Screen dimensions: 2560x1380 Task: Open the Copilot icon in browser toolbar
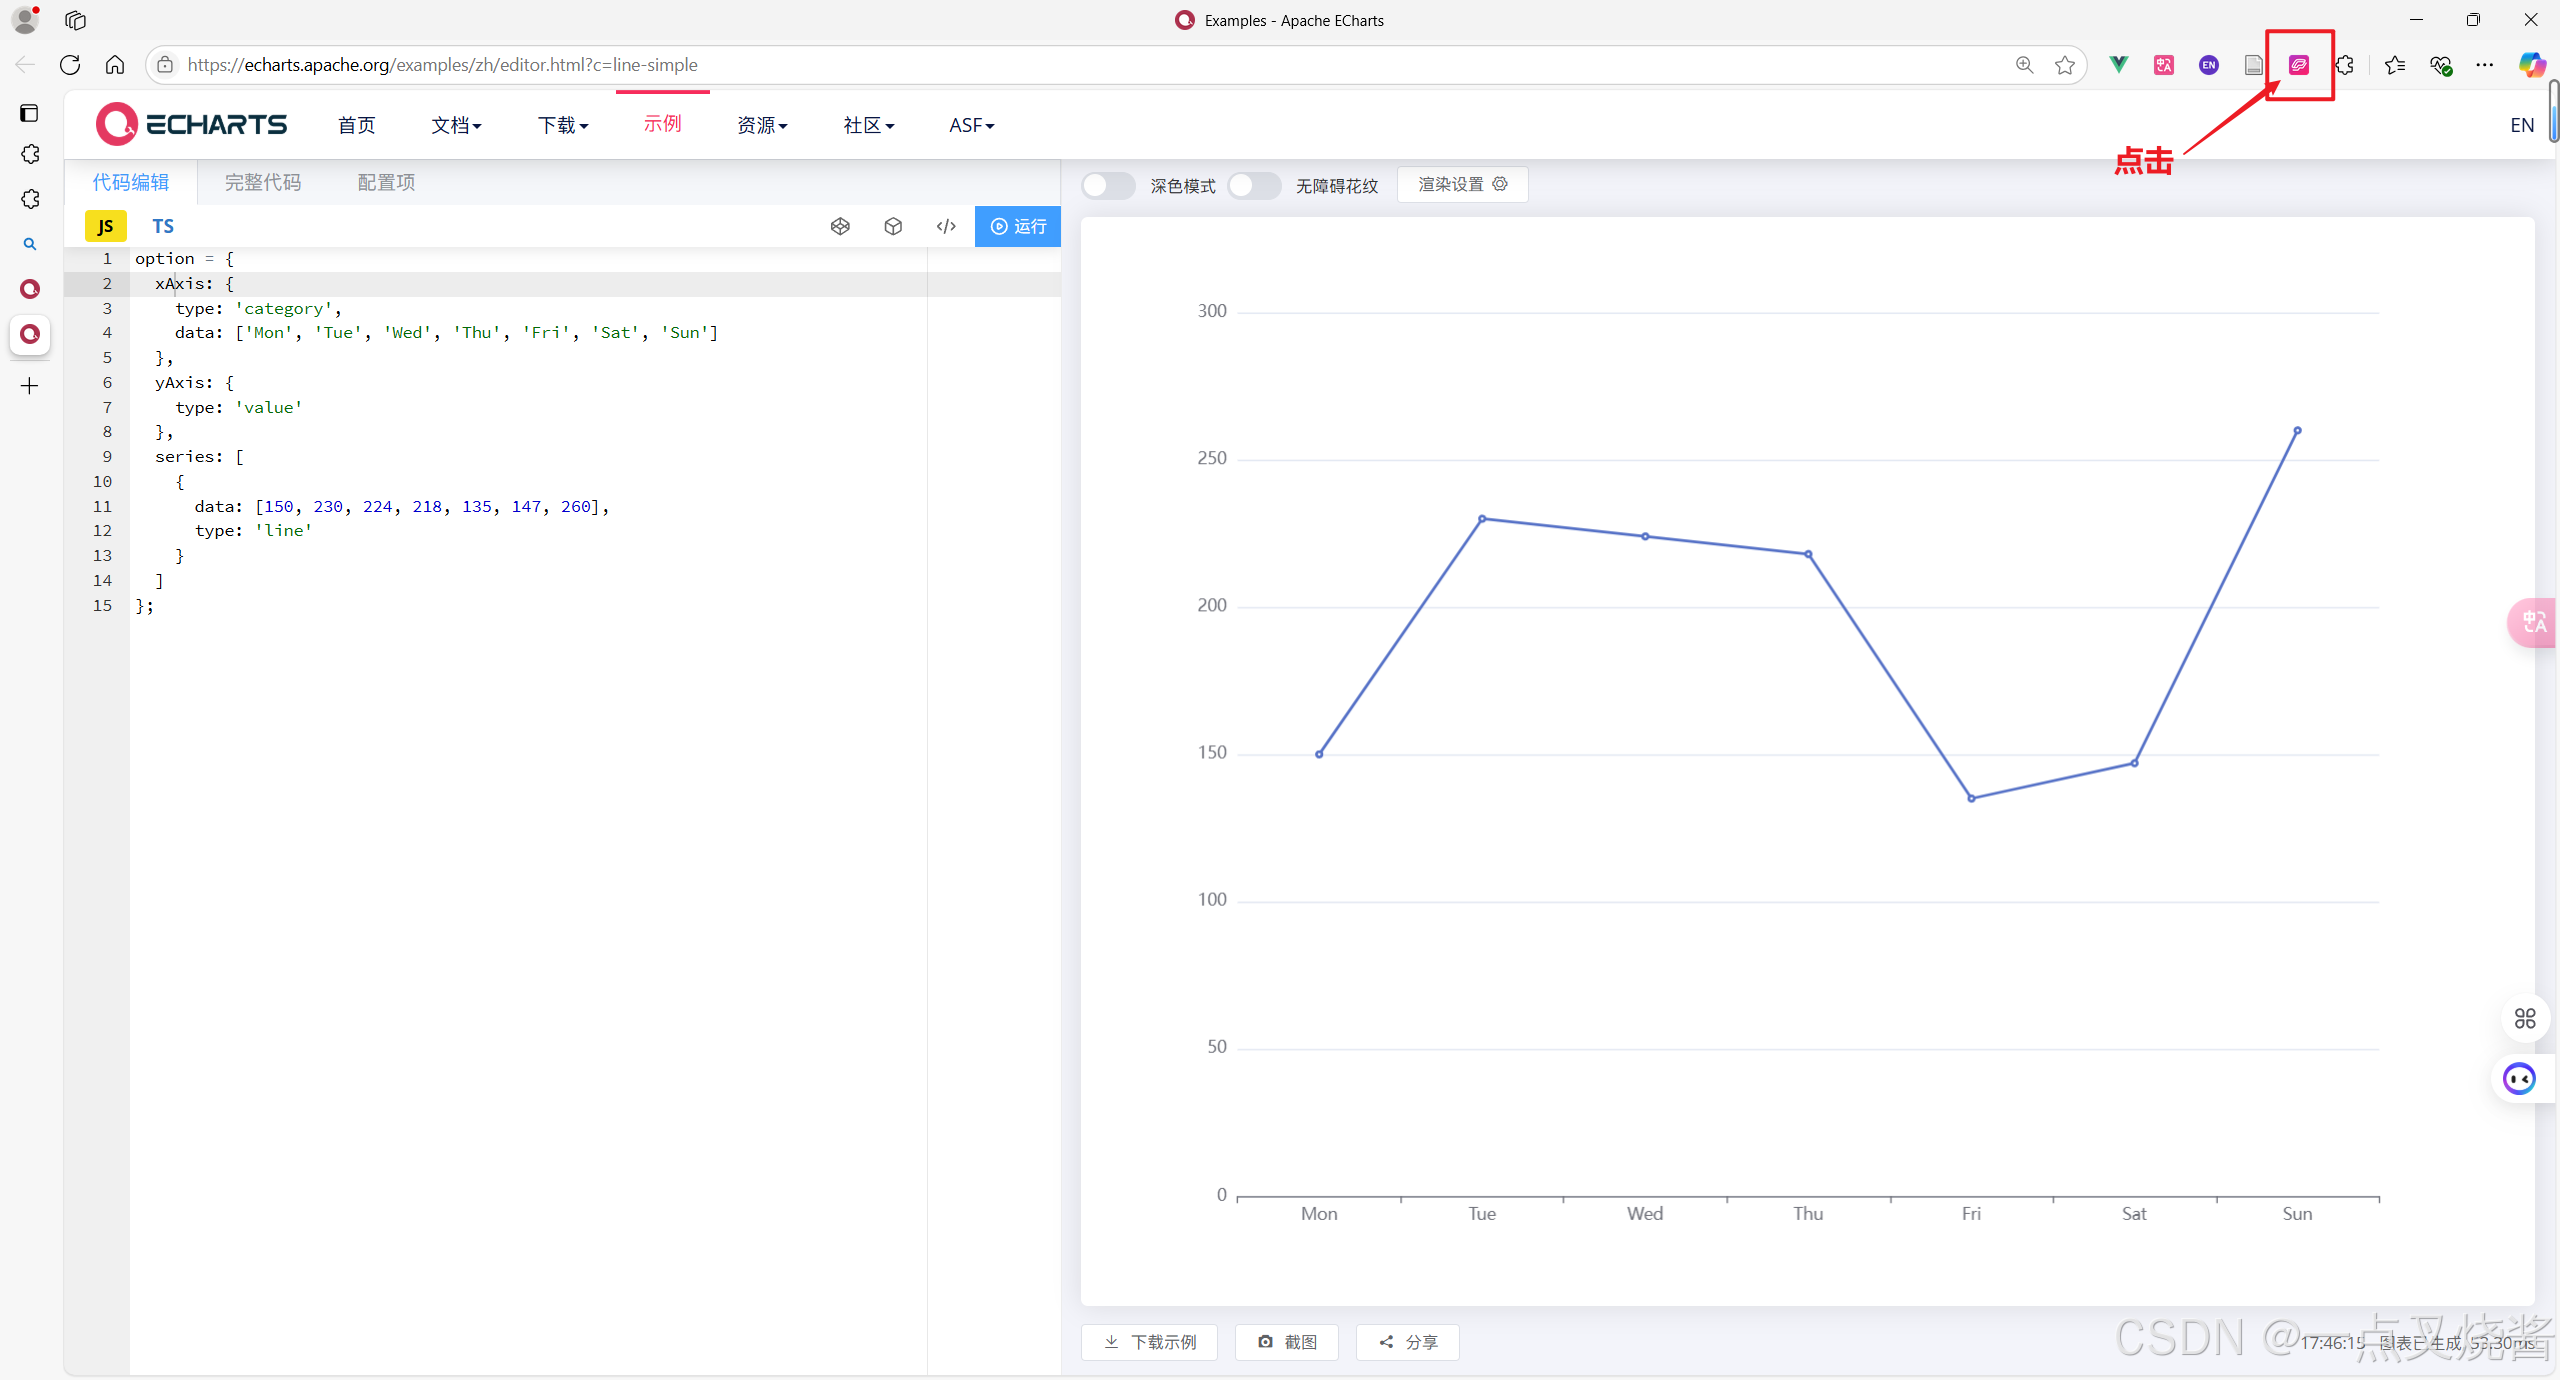point(2533,64)
